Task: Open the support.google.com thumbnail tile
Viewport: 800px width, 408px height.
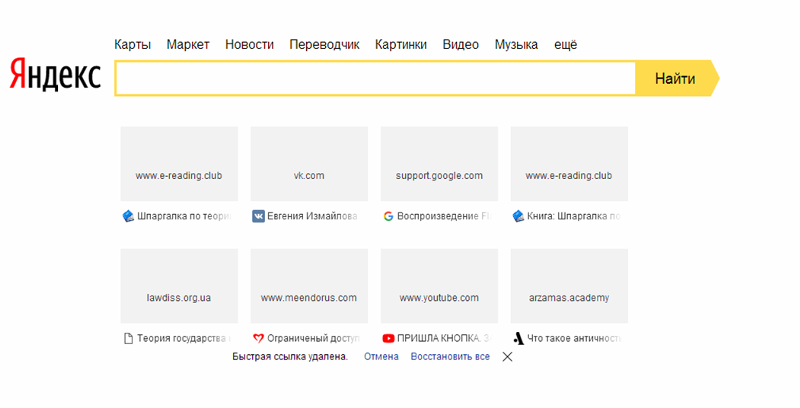Action: [439, 164]
